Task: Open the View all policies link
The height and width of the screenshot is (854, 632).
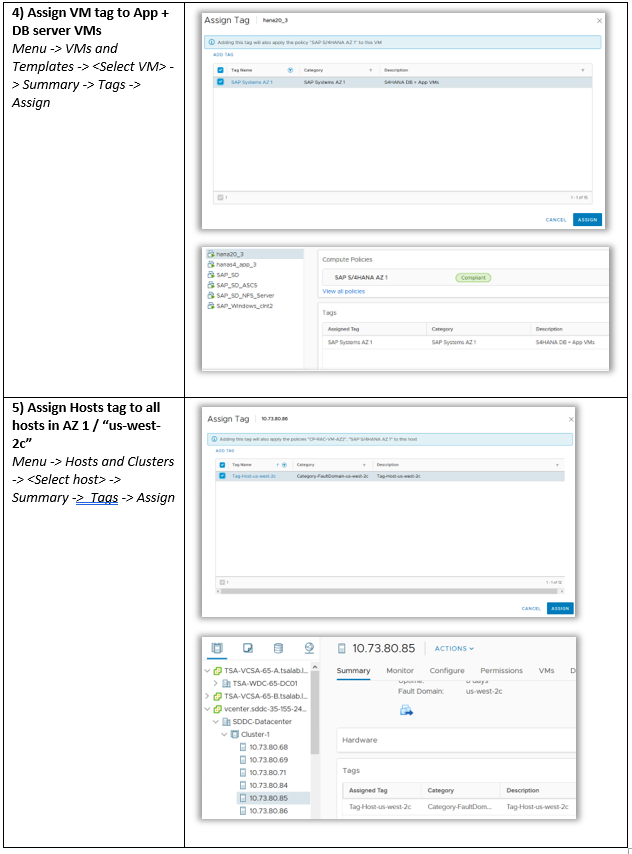Action: [343, 291]
